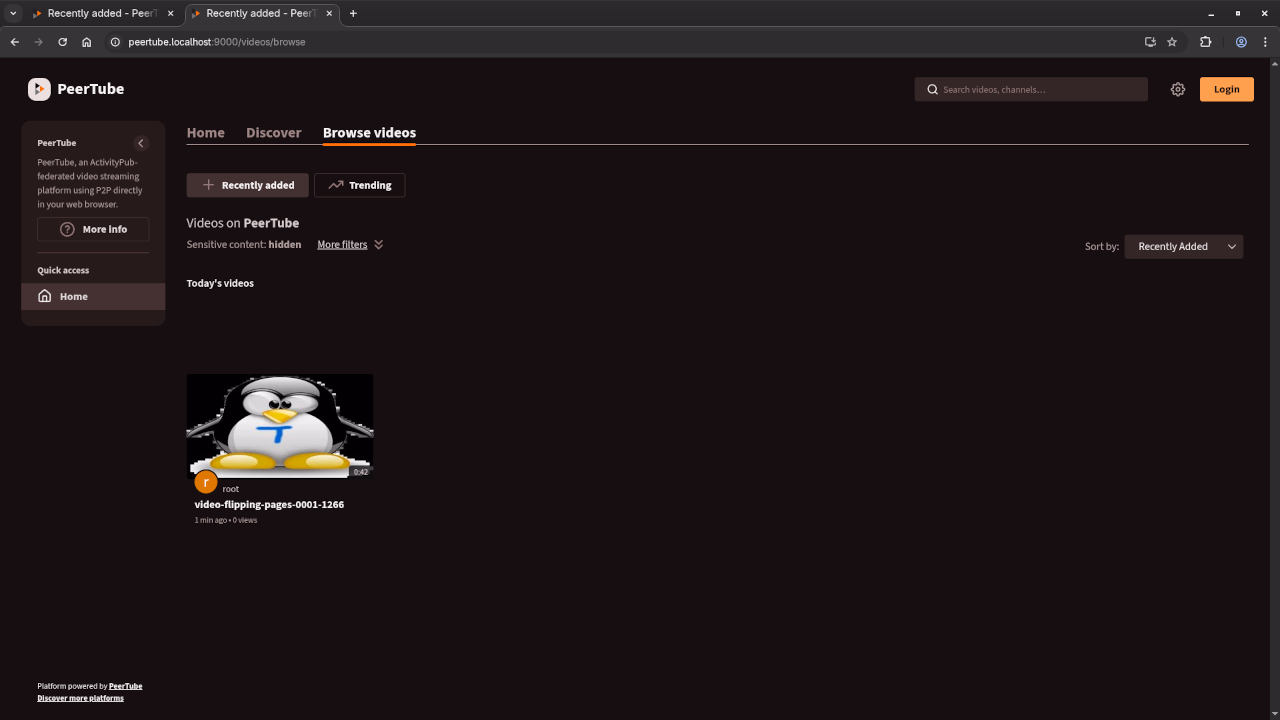Click the 1 min ago • 0 views text
This screenshot has width=1280, height=720.
pyautogui.click(x=226, y=520)
